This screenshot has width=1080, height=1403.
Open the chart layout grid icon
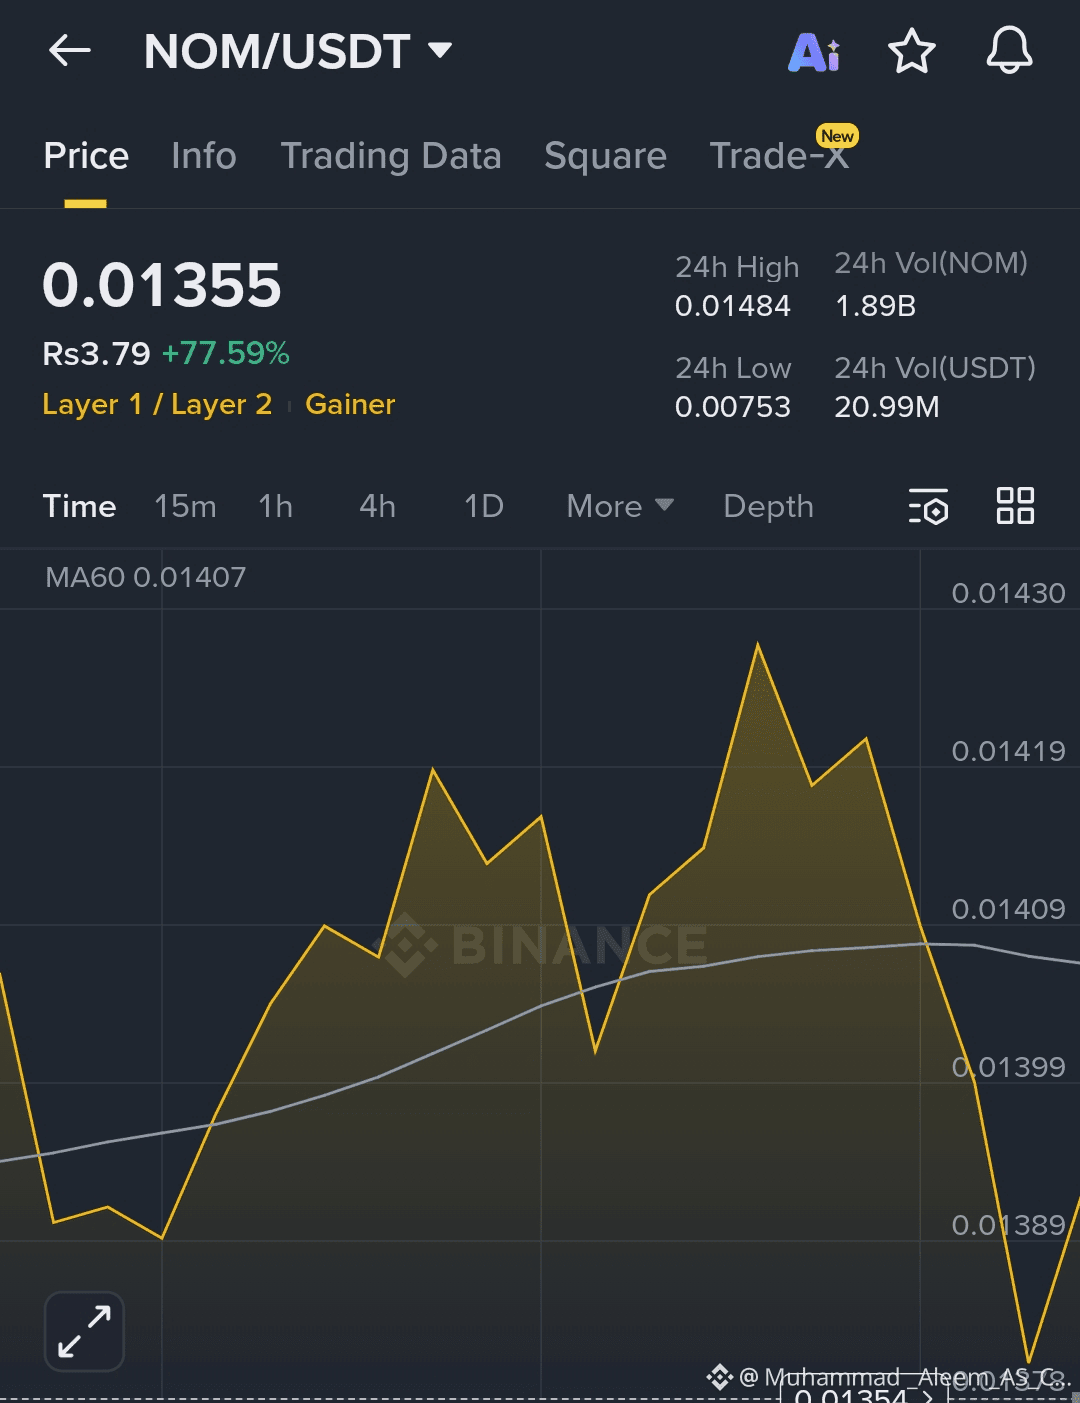[1015, 506]
